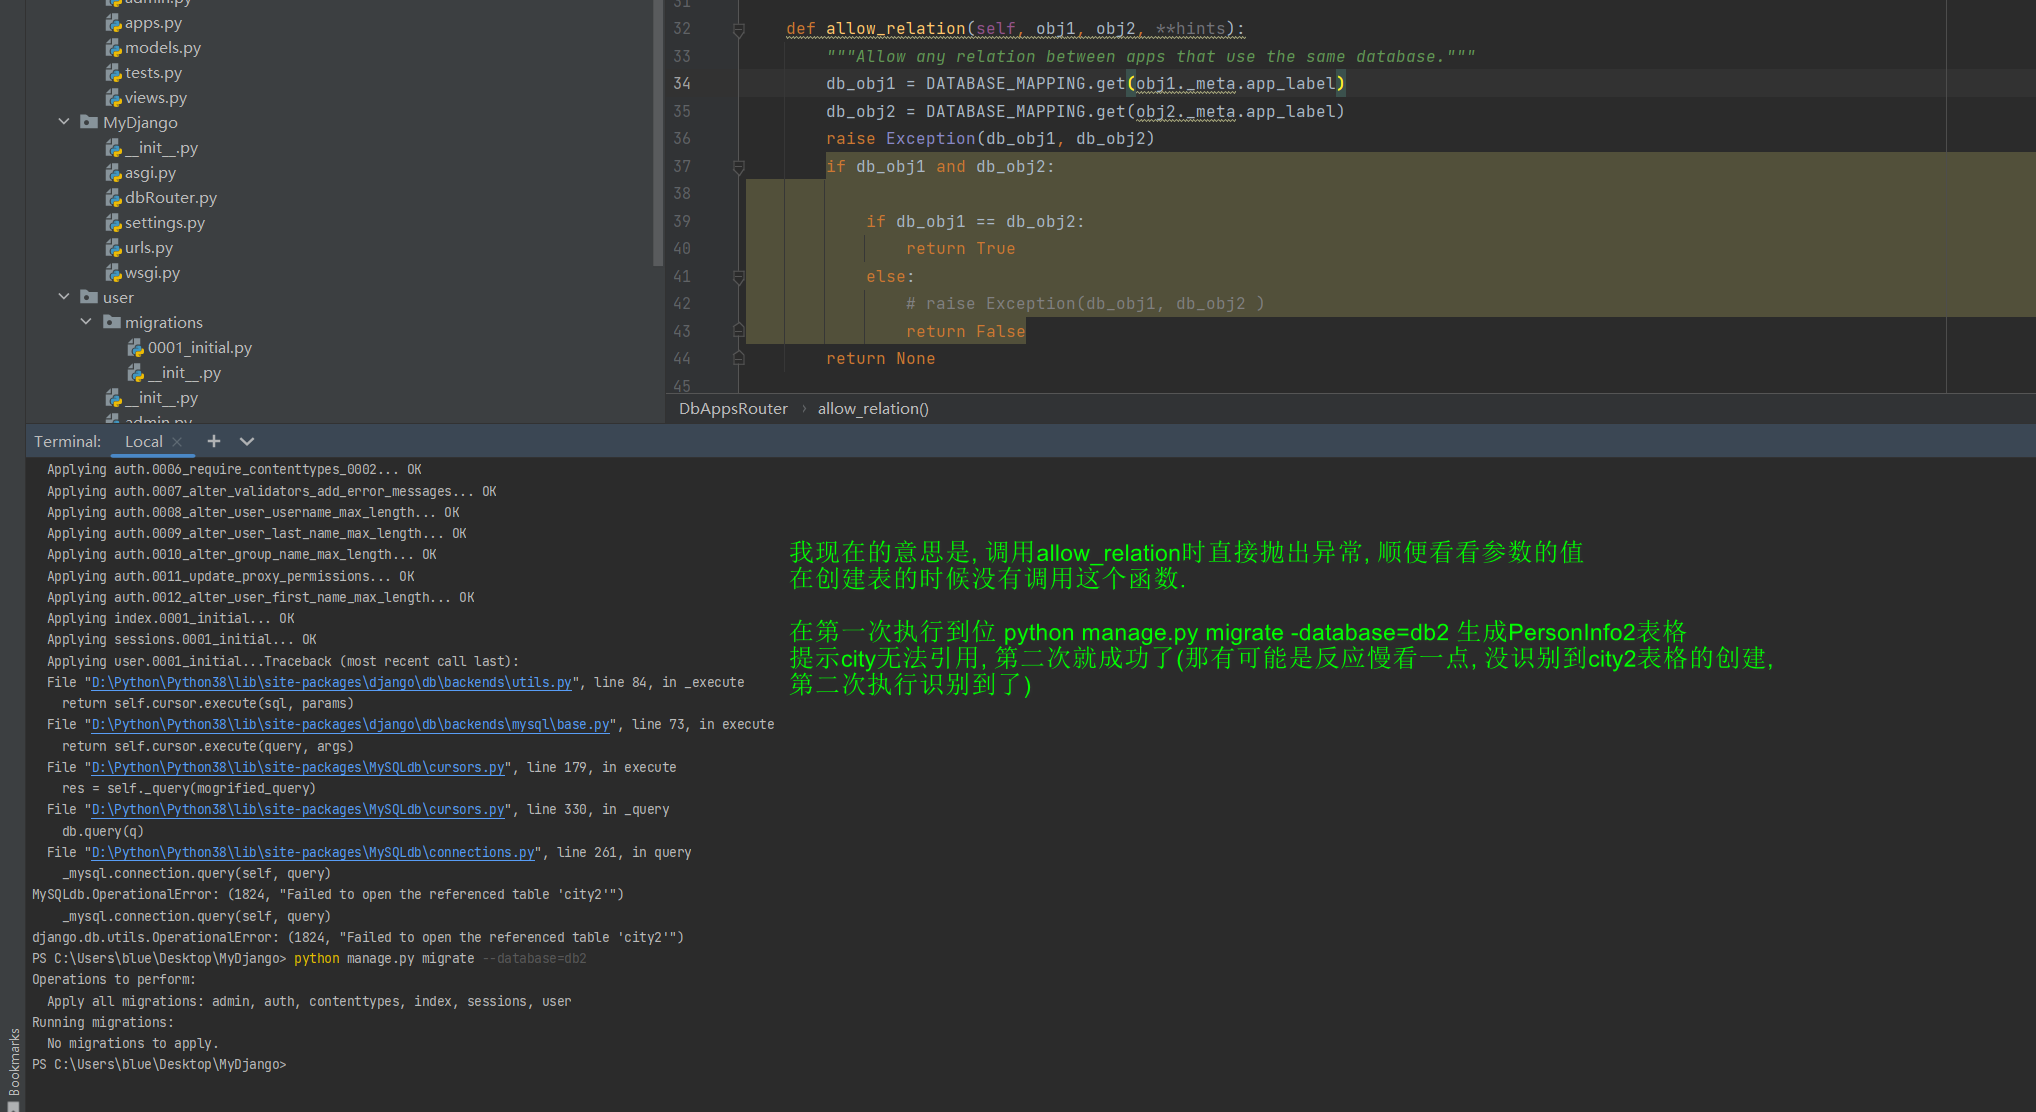Open MySQLdb connections.py traceback link
This screenshot has width=2036, height=1112.
pyautogui.click(x=313, y=853)
